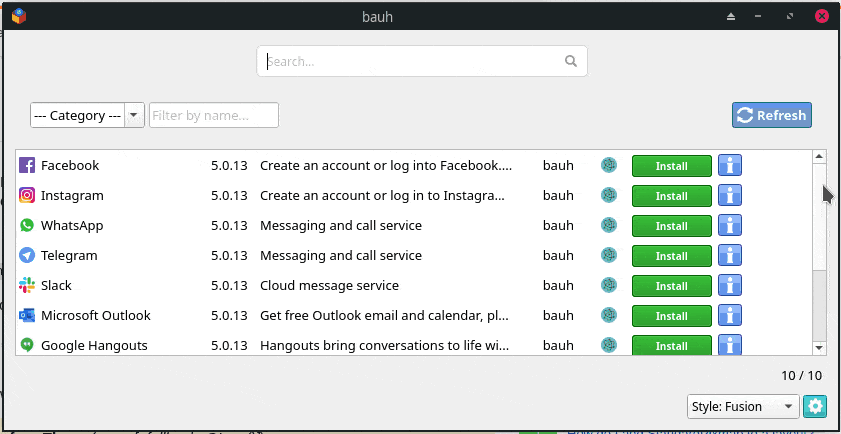This screenshot has width=841, height=434.
Task: Install Microsoft Outlook
Action: click(672, 316)
